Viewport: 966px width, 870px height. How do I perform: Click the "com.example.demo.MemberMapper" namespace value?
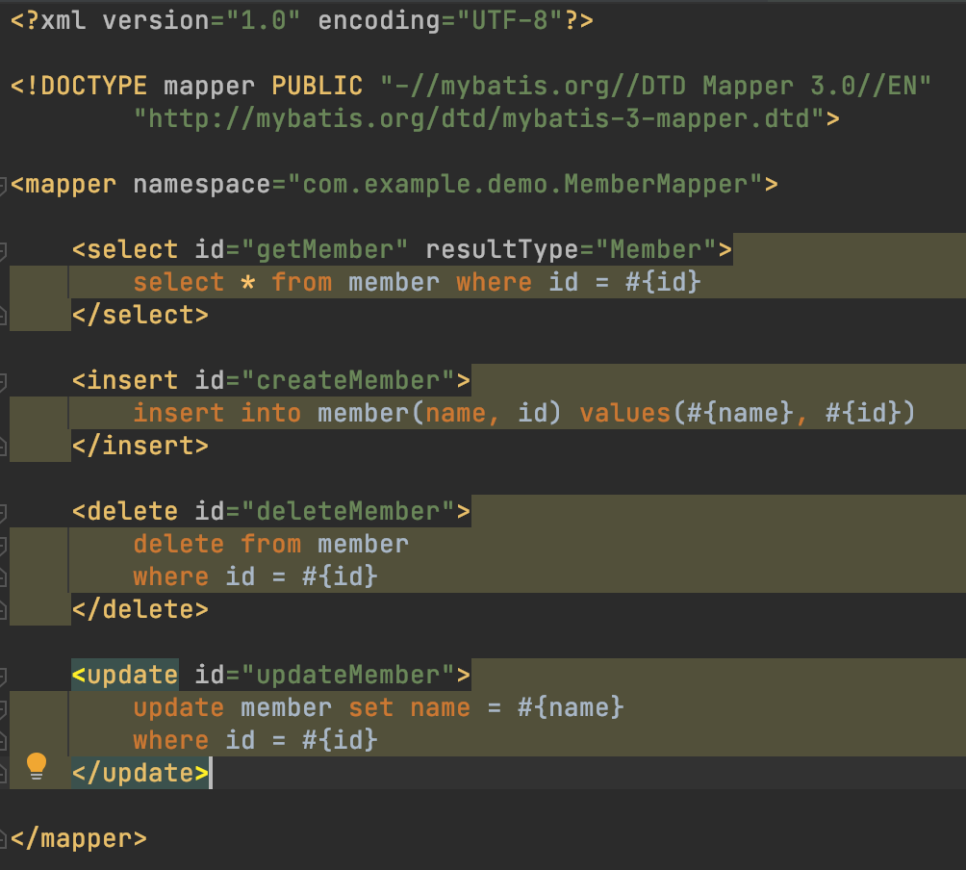click(x=526, y=185)
